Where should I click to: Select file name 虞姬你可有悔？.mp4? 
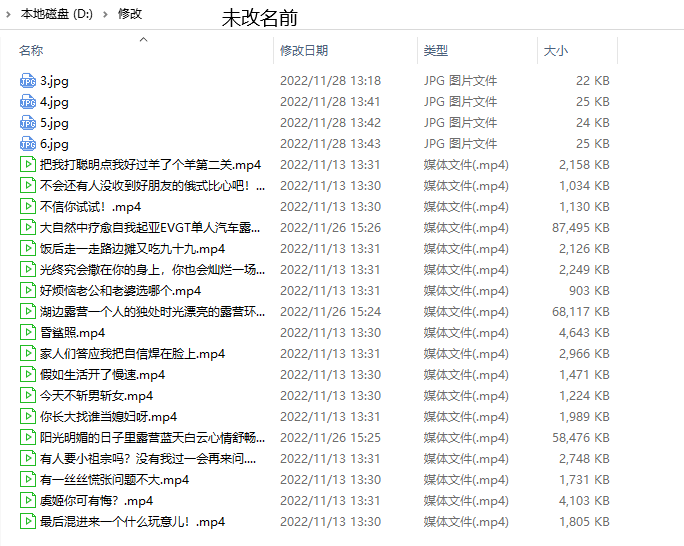click(x=96, y=500)
